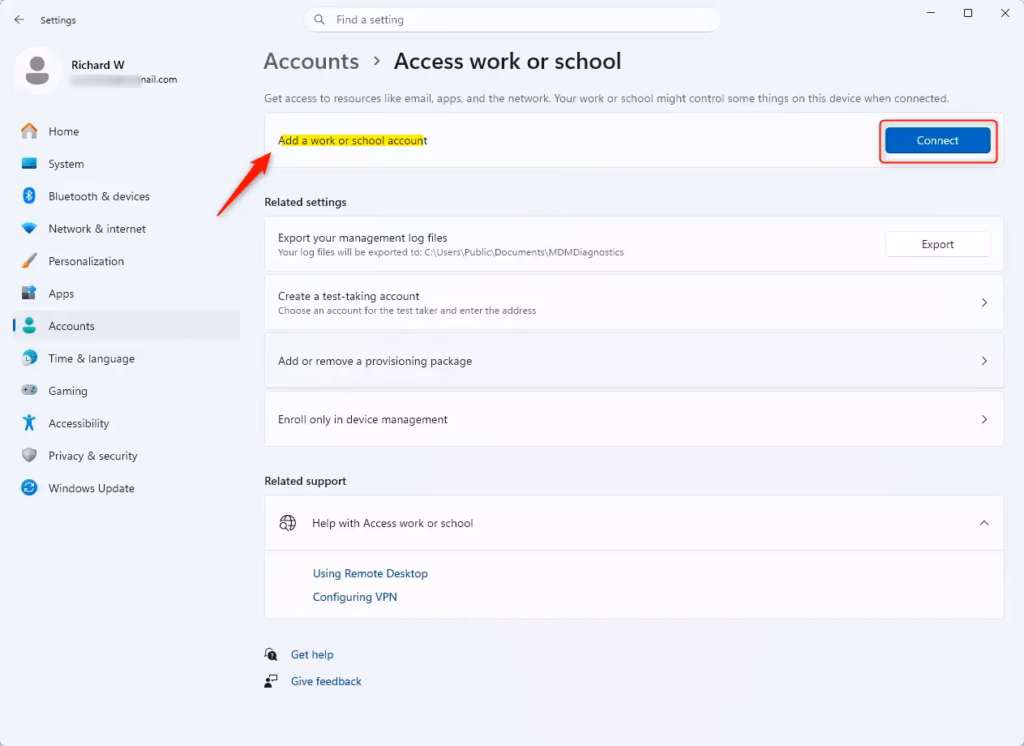Click the Find a setting search box
The width and height of the screenshot is (1024, 746).
512,20
